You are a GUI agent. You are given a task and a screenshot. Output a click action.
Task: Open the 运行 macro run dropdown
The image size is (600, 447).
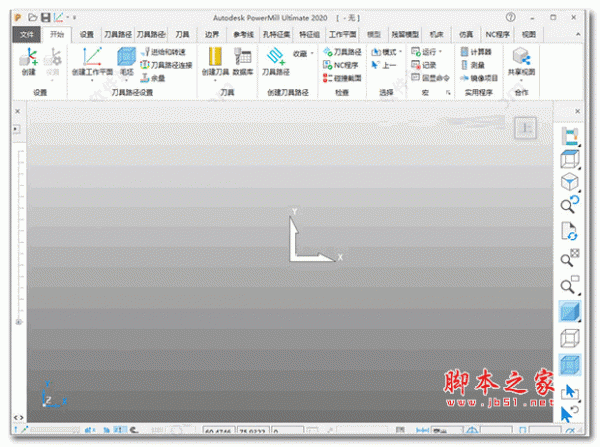pyautogui.click(x=426, y=52)
